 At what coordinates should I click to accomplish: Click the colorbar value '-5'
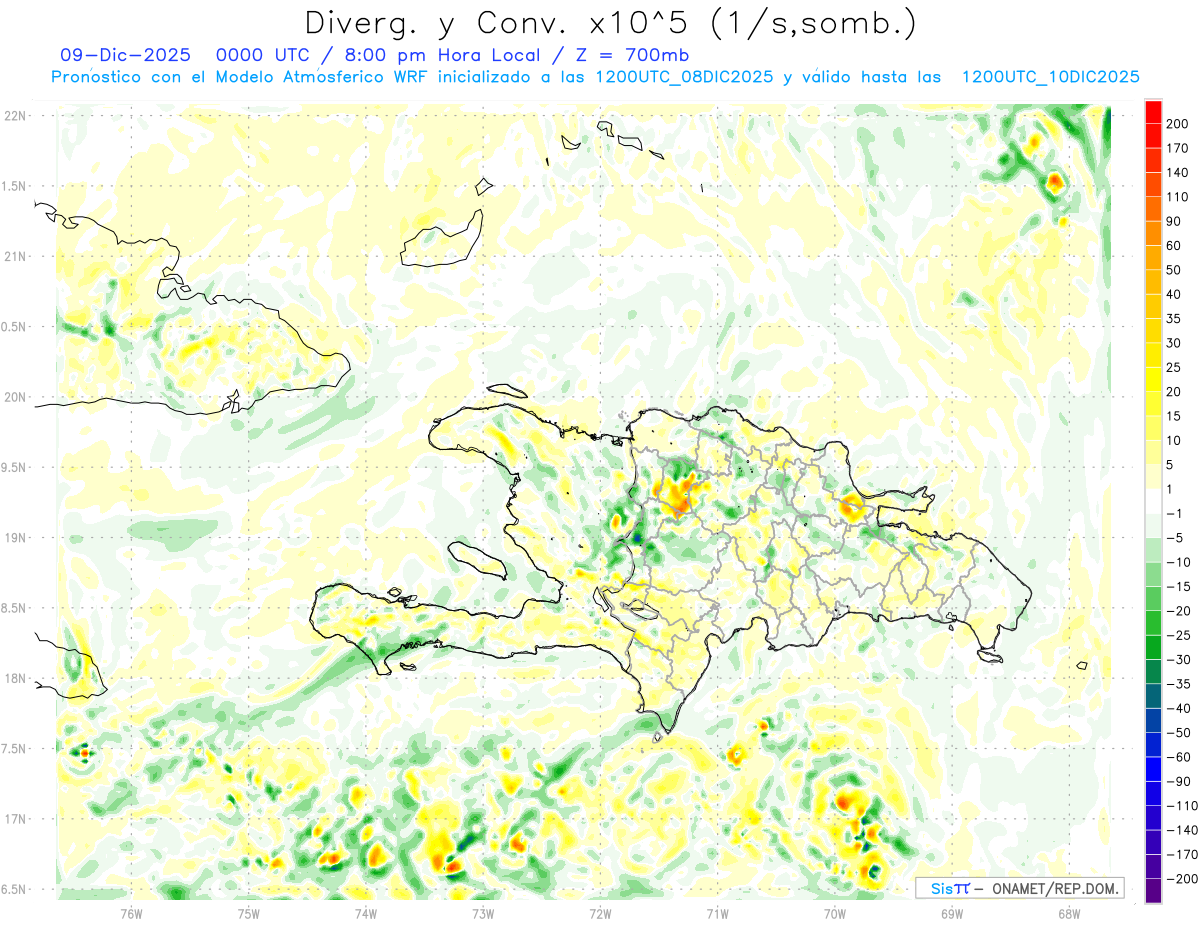(1175, 538)
